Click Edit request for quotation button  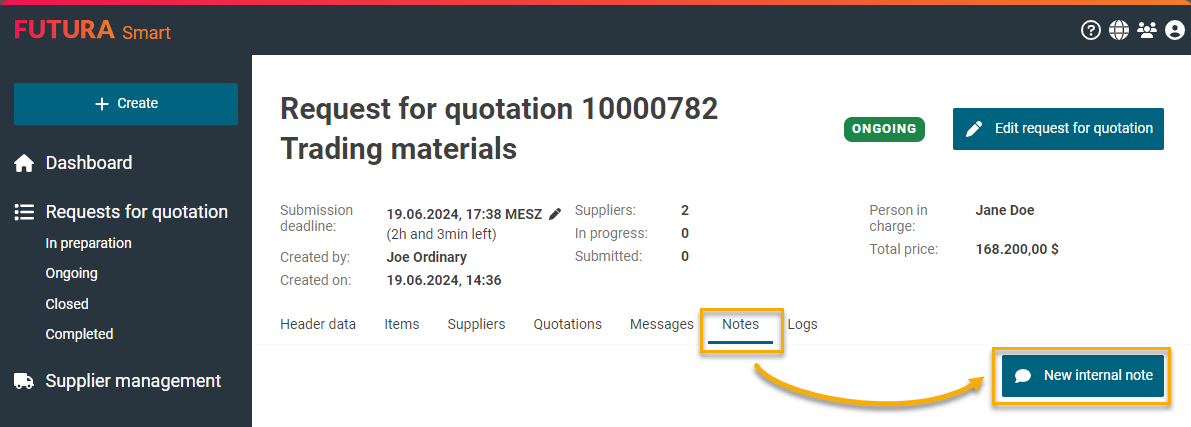click(x=1058, y=129)
